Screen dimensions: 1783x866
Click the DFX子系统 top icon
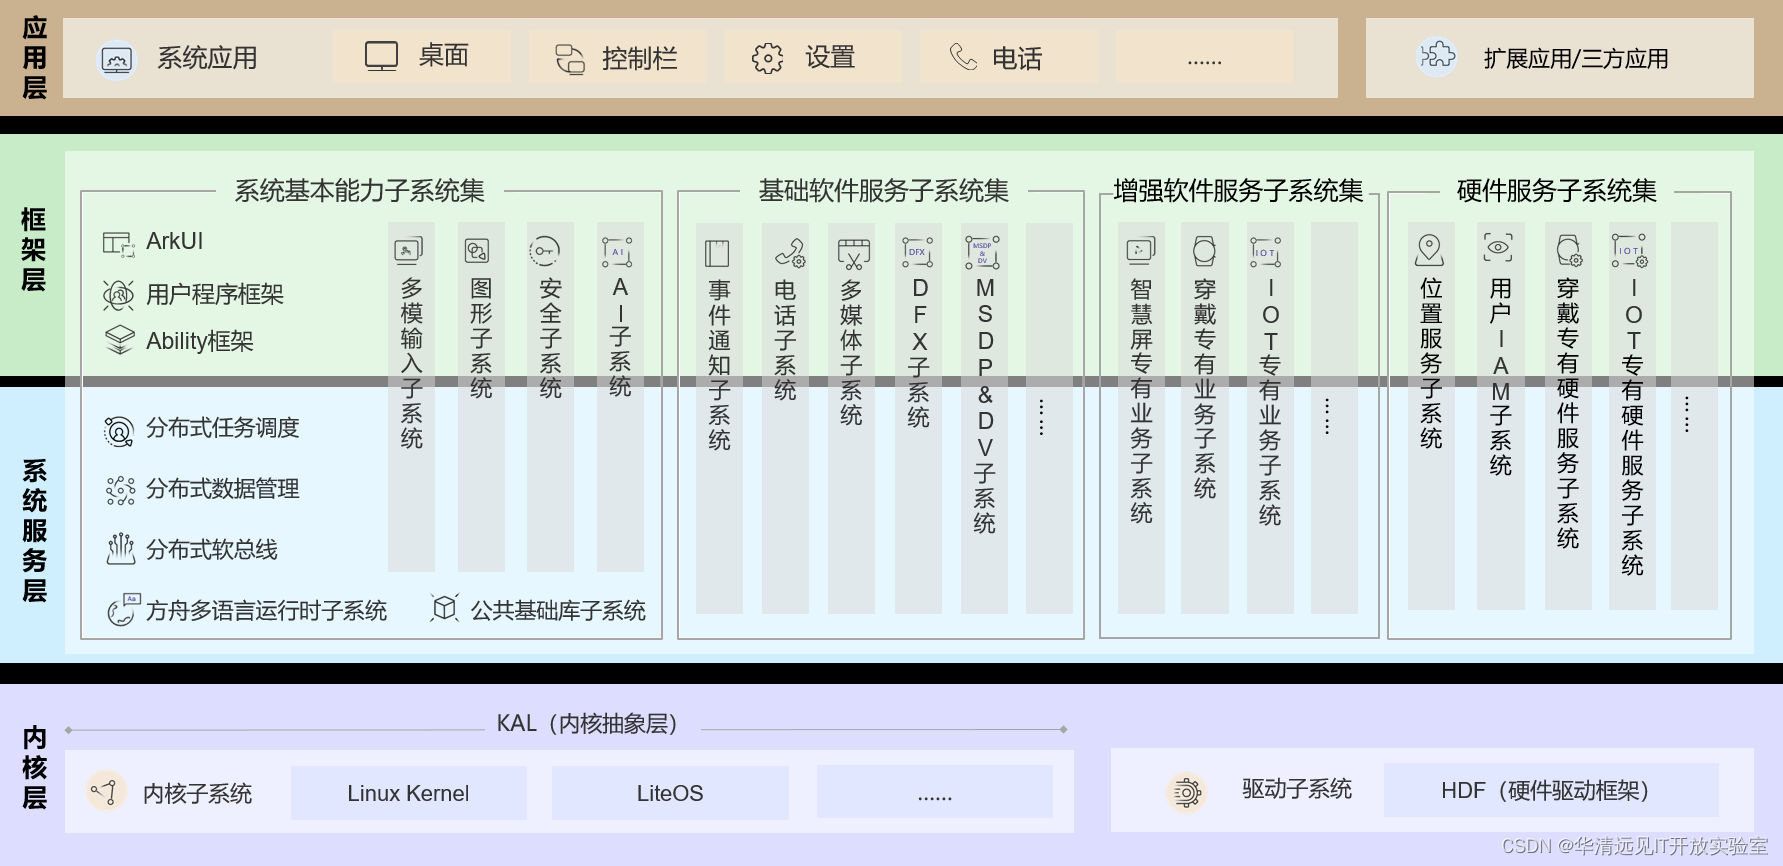pos(917,252)
